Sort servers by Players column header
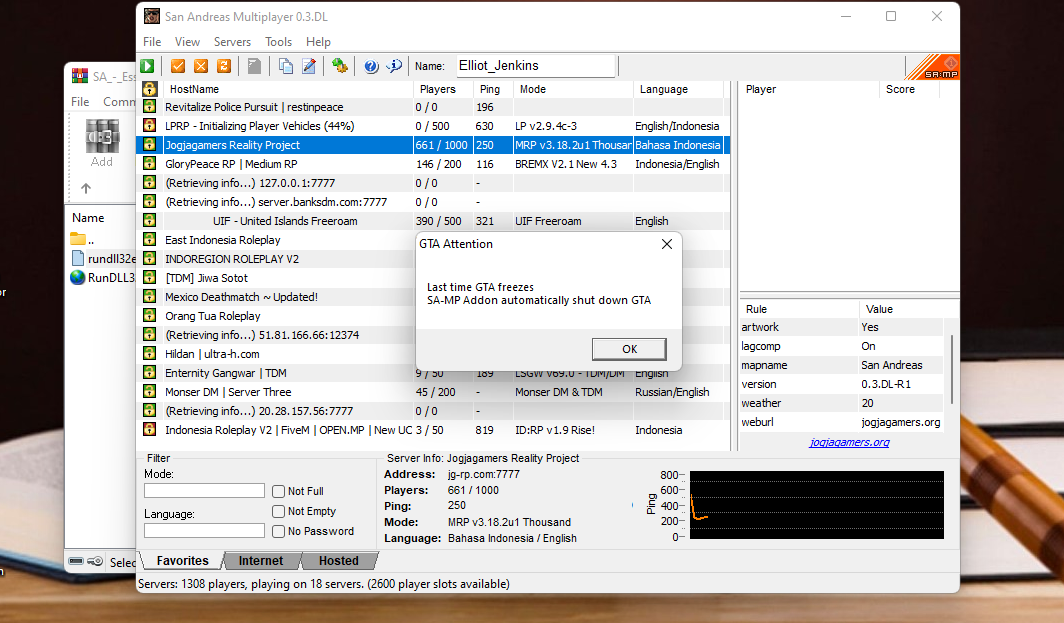This screenshot has width=1064, height=623. pyautogui.click(x=444, y=89)
